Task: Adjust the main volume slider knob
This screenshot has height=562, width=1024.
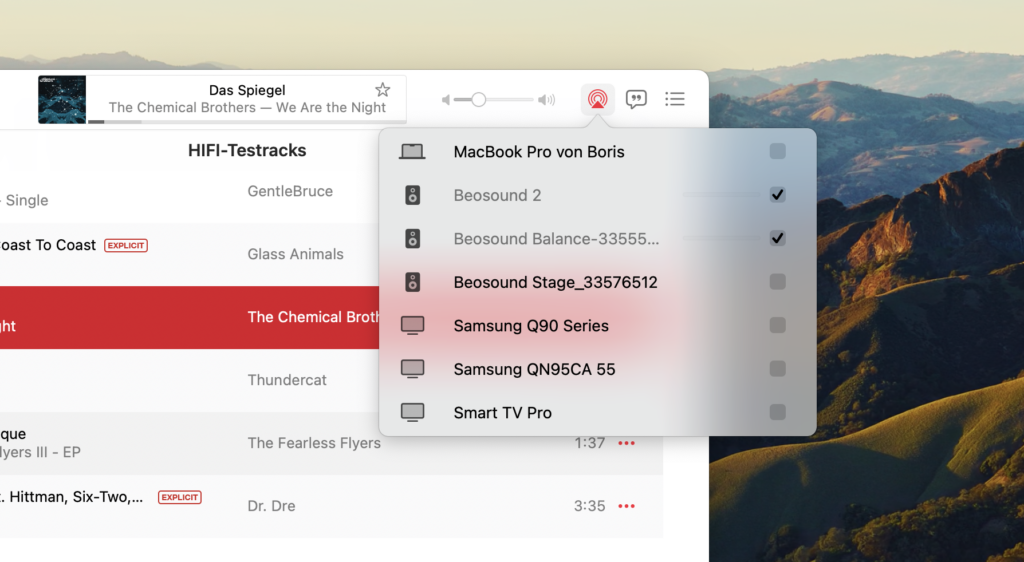Action: click(x=479, y=100)
